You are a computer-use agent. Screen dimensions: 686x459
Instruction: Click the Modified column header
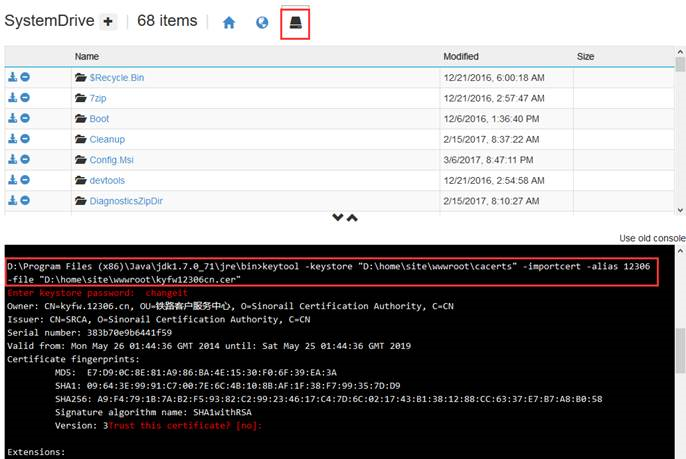pyautogui.click(x=460, y=57)
